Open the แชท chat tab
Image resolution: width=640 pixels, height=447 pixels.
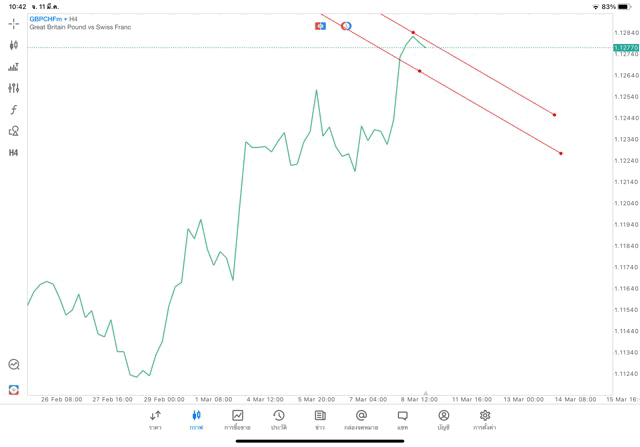(402, 419)
